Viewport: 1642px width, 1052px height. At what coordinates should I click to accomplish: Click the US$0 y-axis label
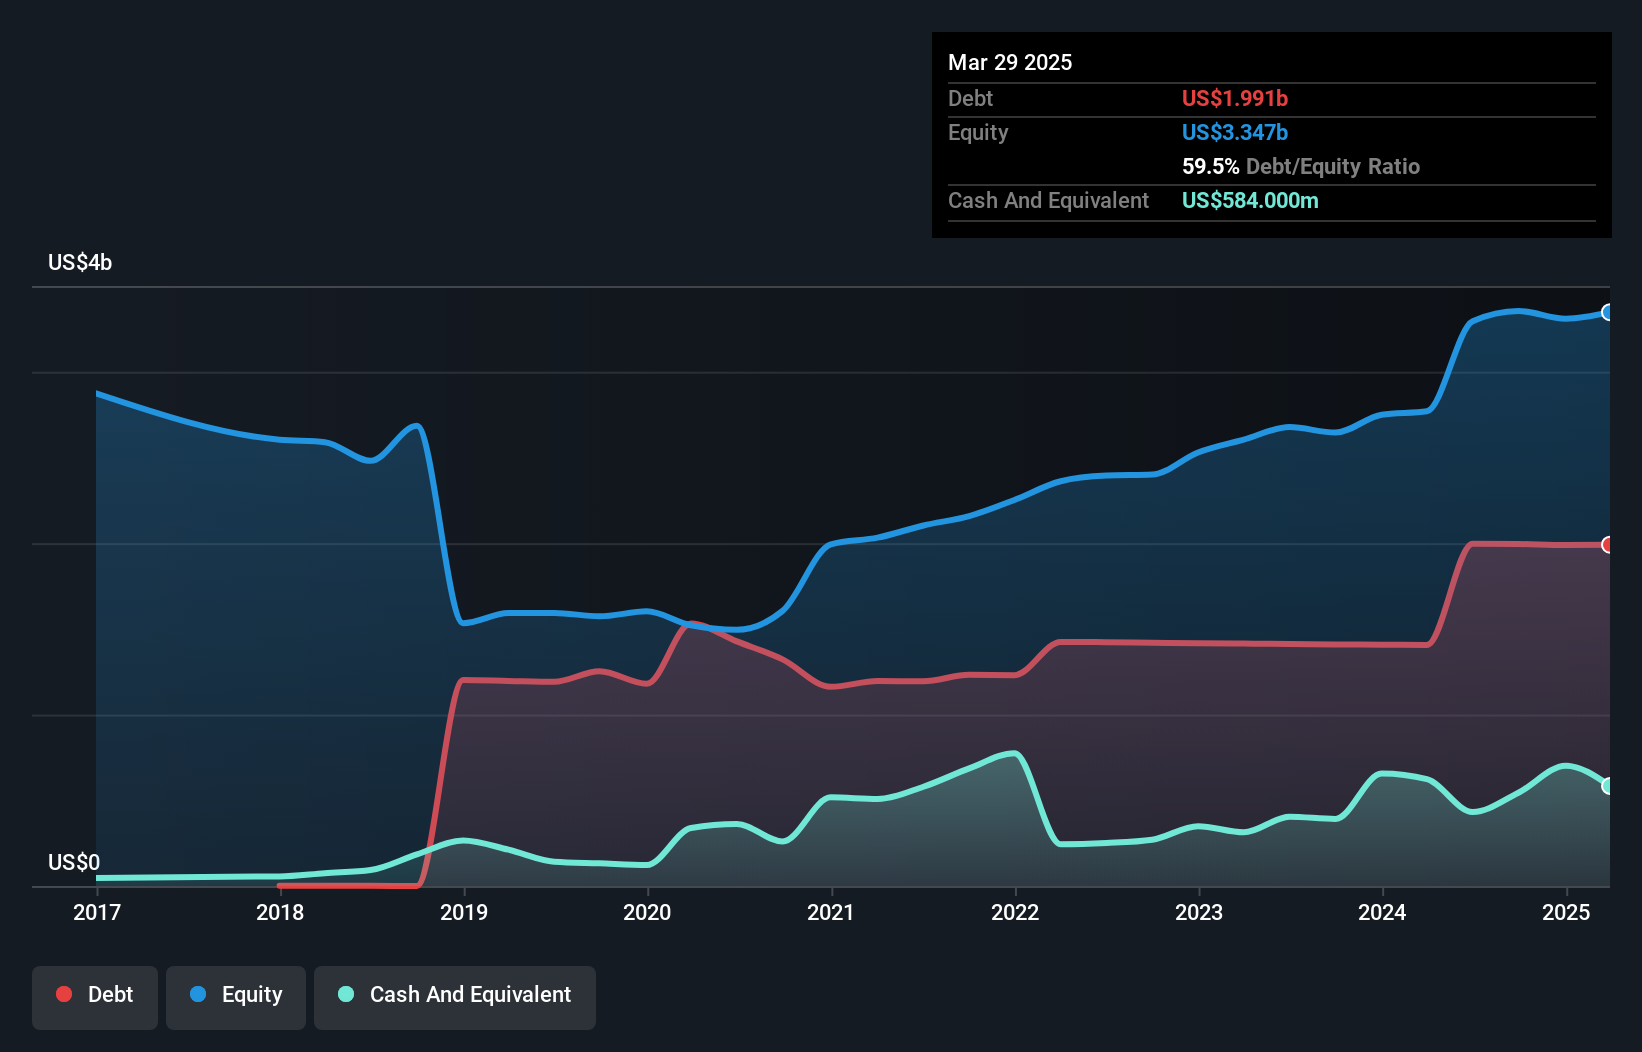[x=74, y=862]
